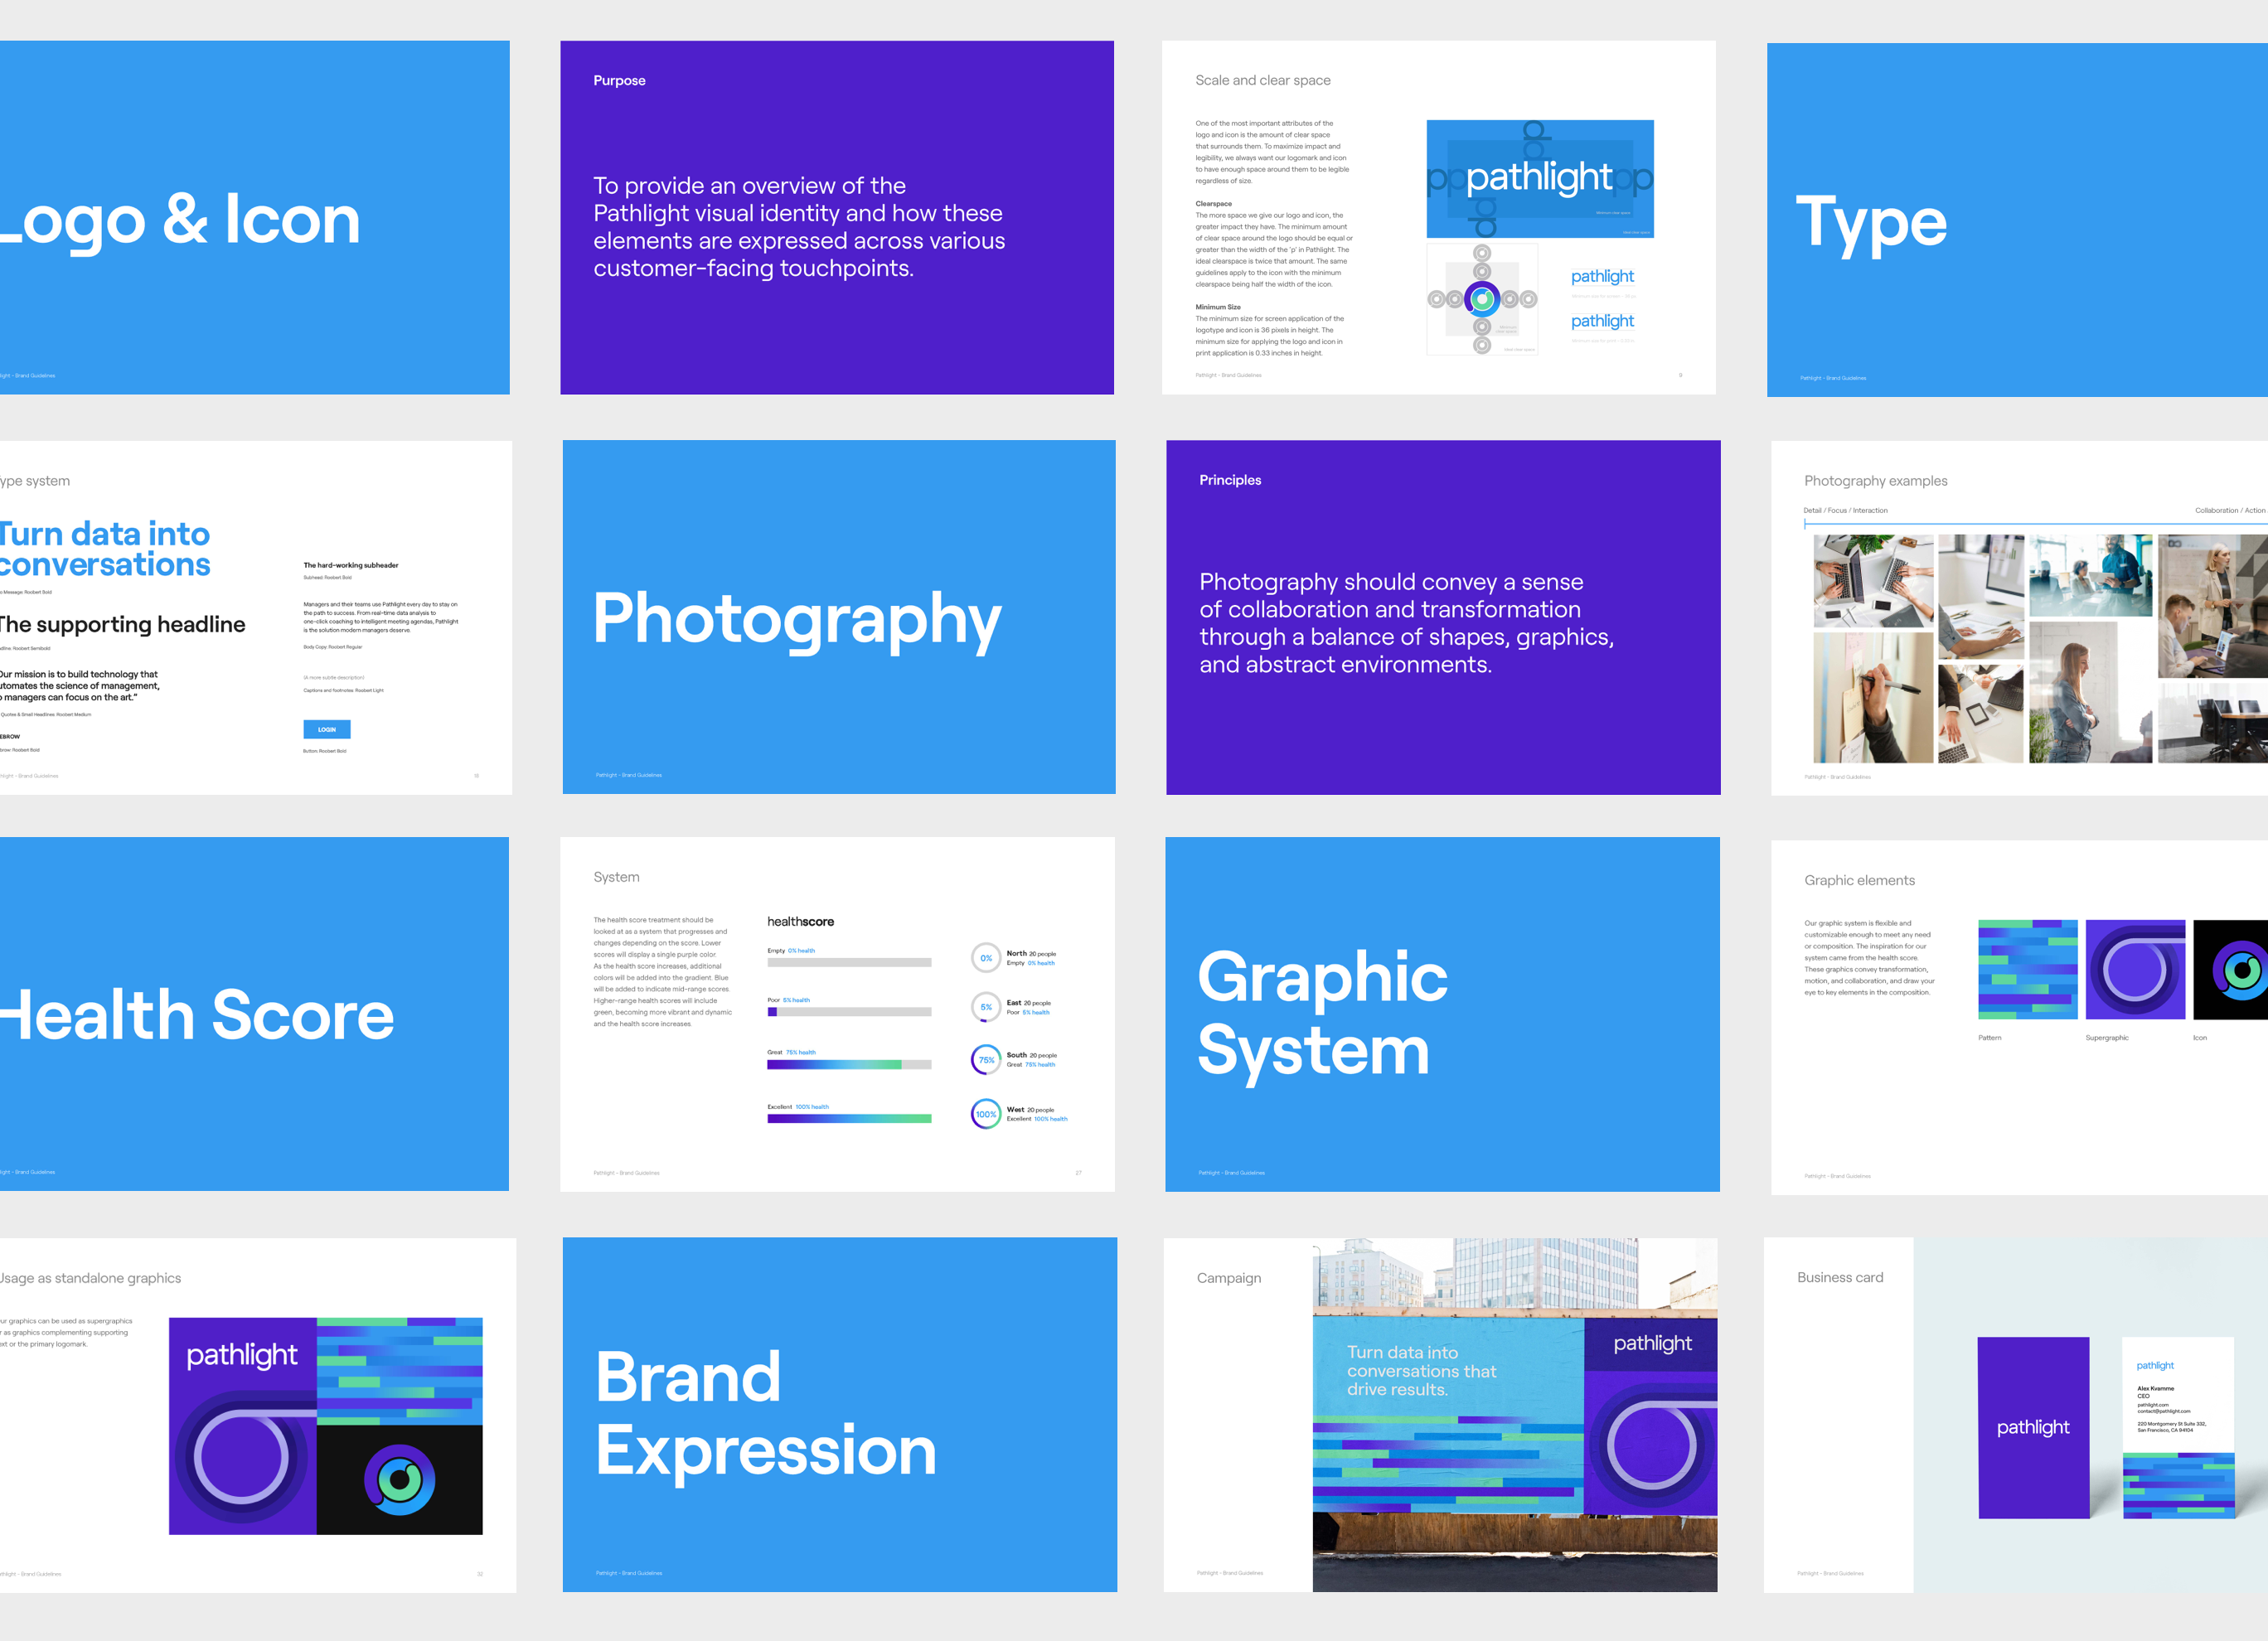
Task: Click the purple pathlight business card
Action: pos(2033,1427)
